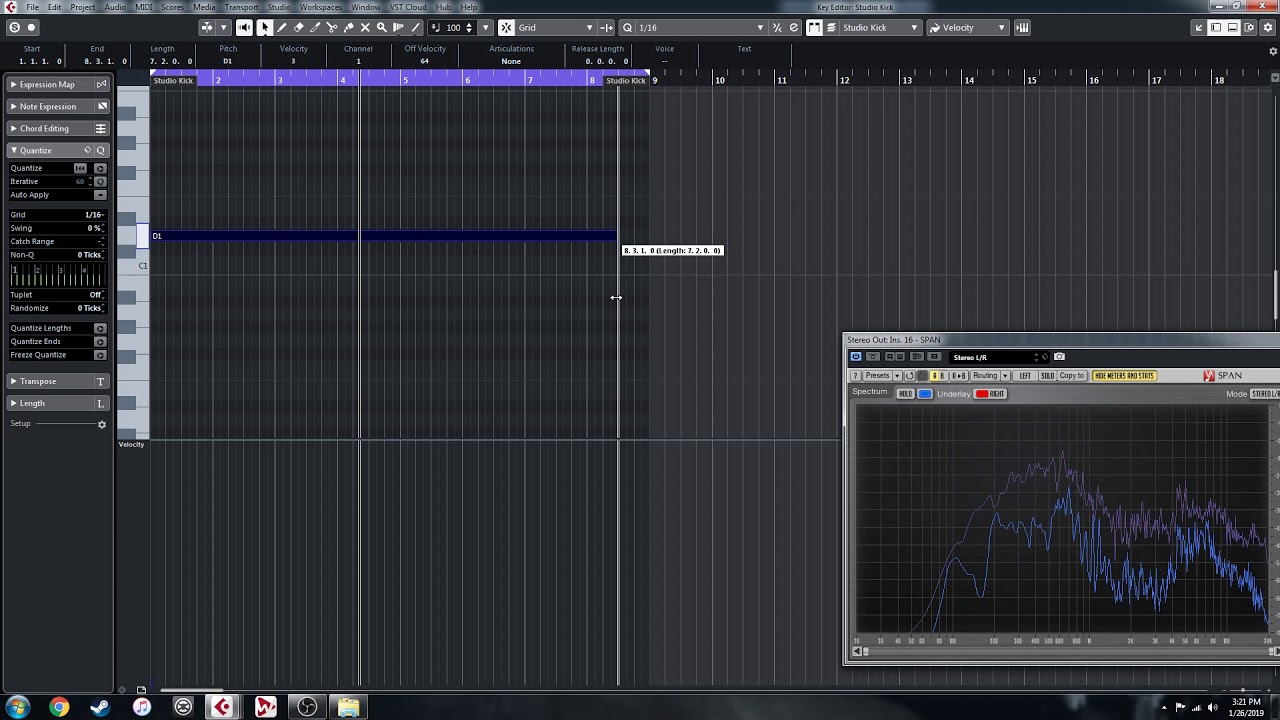Open the insert velocity dropdown arrow
Image resolution: width=1280 pixels, height=720 pixels.
click(485, 28)
